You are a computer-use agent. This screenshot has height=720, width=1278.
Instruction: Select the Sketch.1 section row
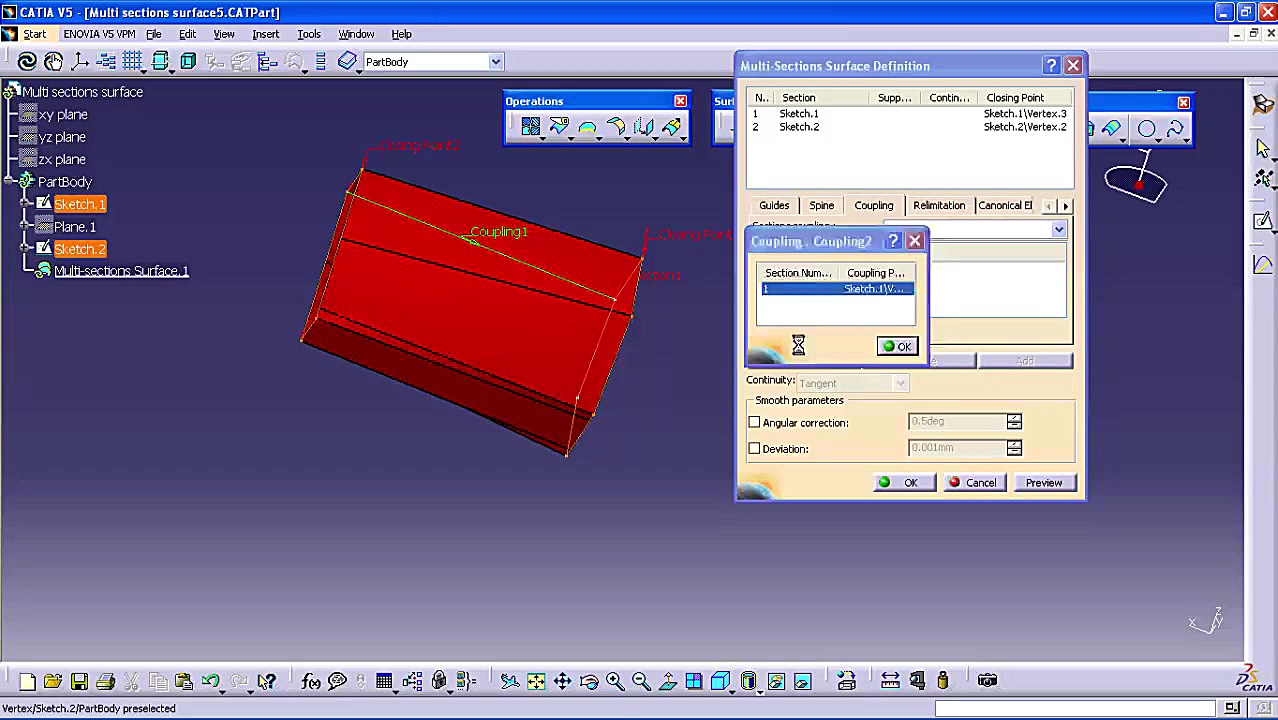pos(910,114)
